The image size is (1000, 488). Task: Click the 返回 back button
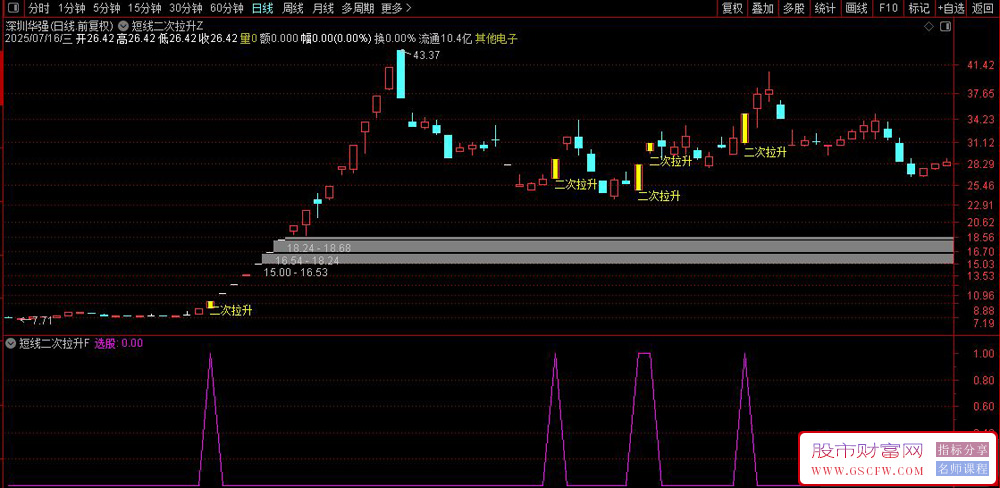coord(983,8)
